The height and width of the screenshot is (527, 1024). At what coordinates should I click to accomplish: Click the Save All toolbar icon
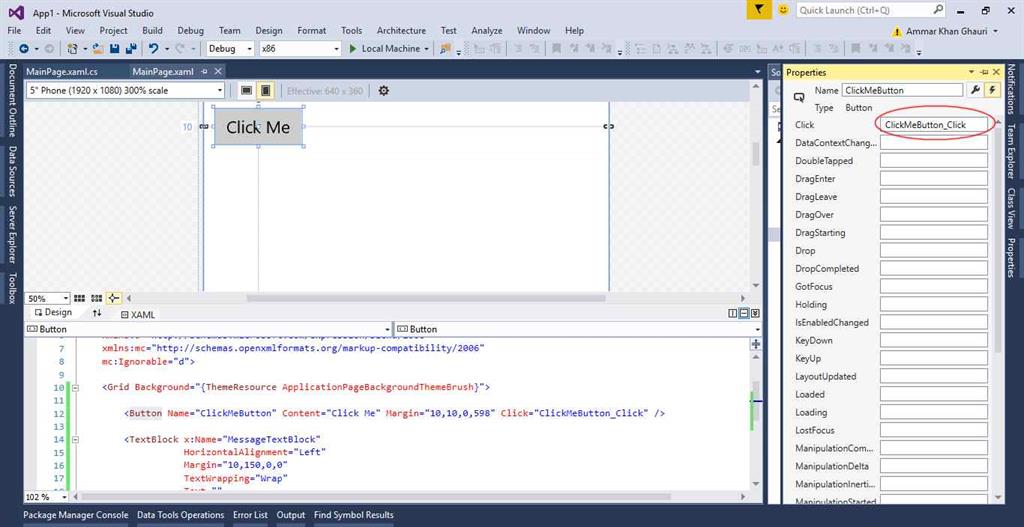point(131,48)
